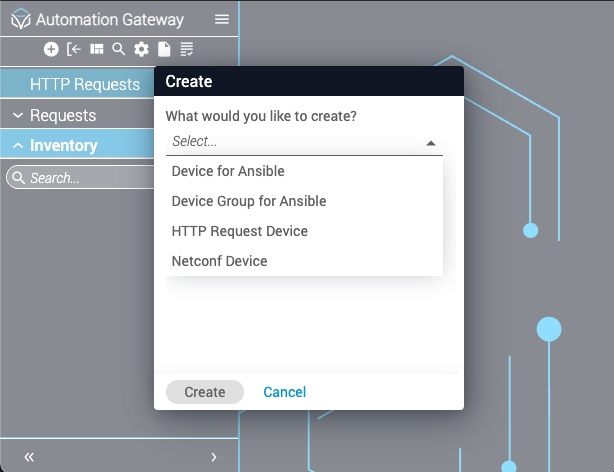Click the magnifier search toolbar icon
Screen dimensions: 614x472
coord(119,49)
